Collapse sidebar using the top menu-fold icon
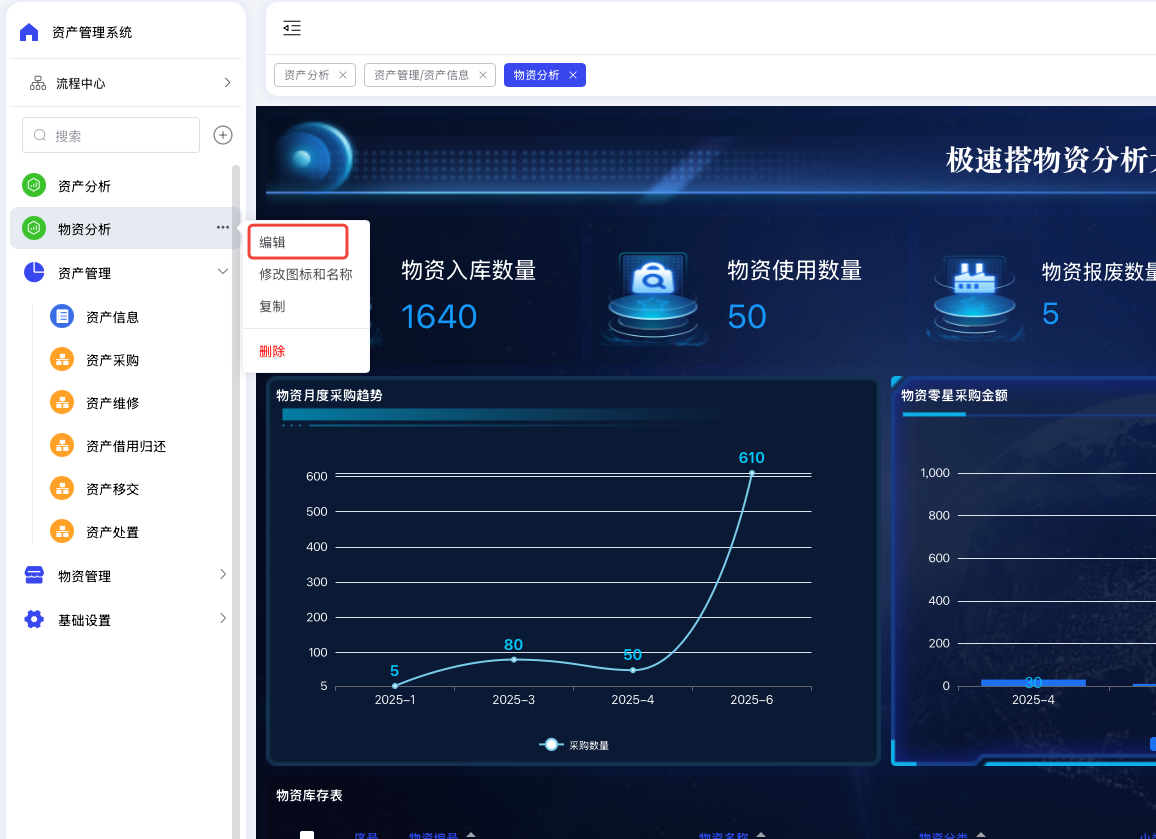This screenshot has width=1156, height=839. [x=291, y=28]
